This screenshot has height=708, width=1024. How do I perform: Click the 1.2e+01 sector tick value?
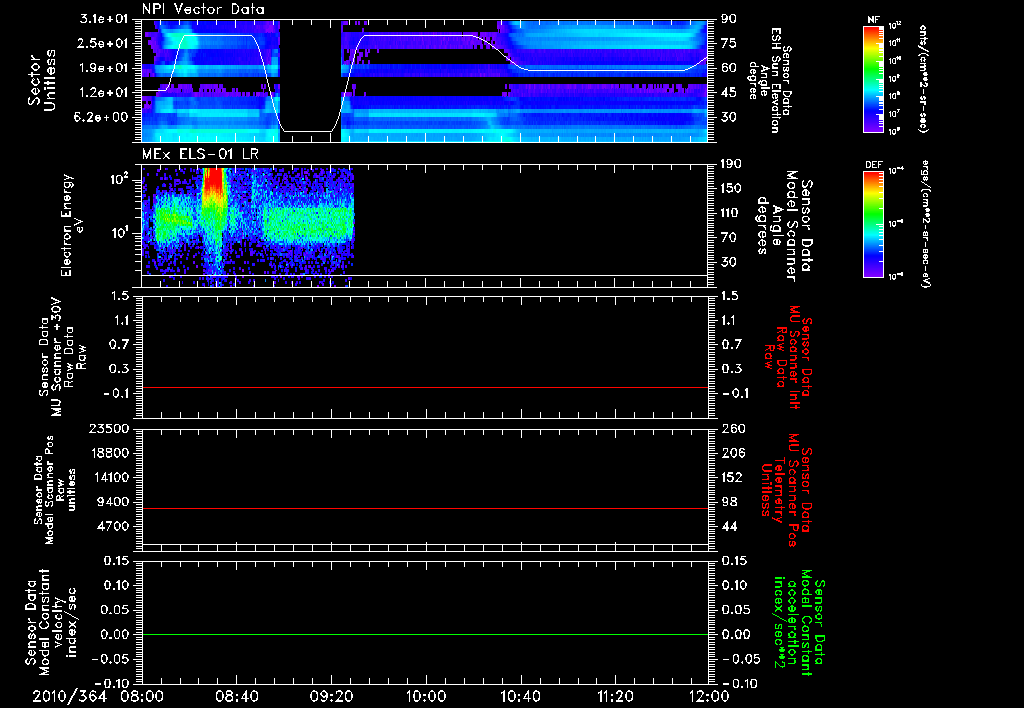click(104, 93)
